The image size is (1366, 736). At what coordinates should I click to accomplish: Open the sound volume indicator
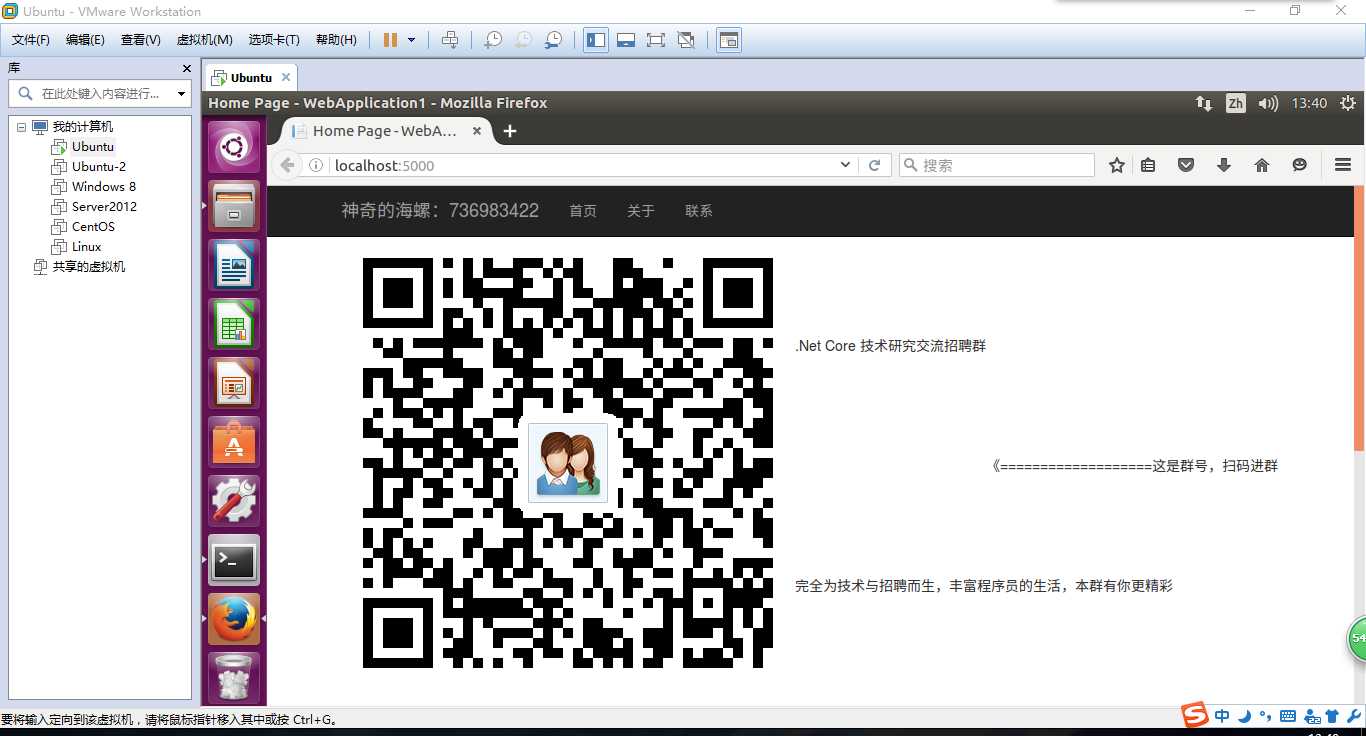click(x=1268, y=103)
